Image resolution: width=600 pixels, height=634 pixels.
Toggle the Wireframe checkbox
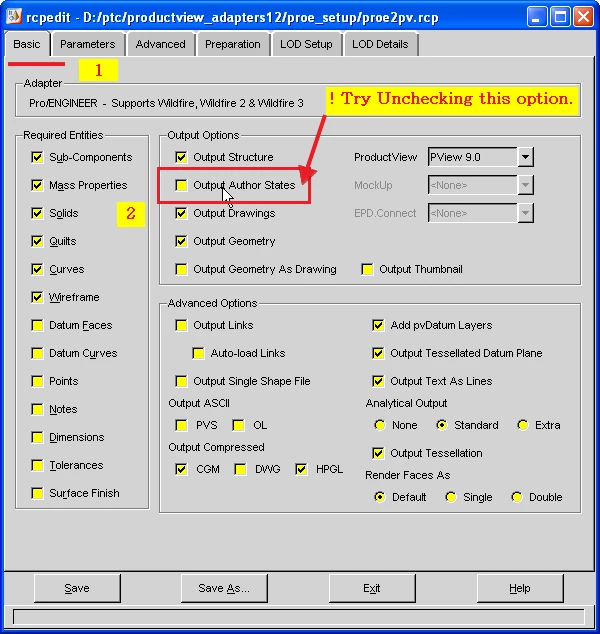[x=37, y=297]
